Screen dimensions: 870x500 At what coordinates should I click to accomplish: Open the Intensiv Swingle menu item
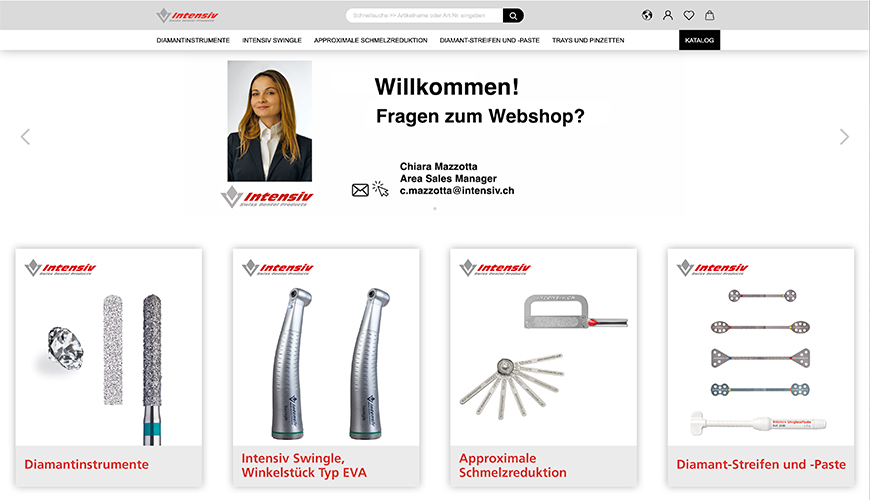coord(272,41)
